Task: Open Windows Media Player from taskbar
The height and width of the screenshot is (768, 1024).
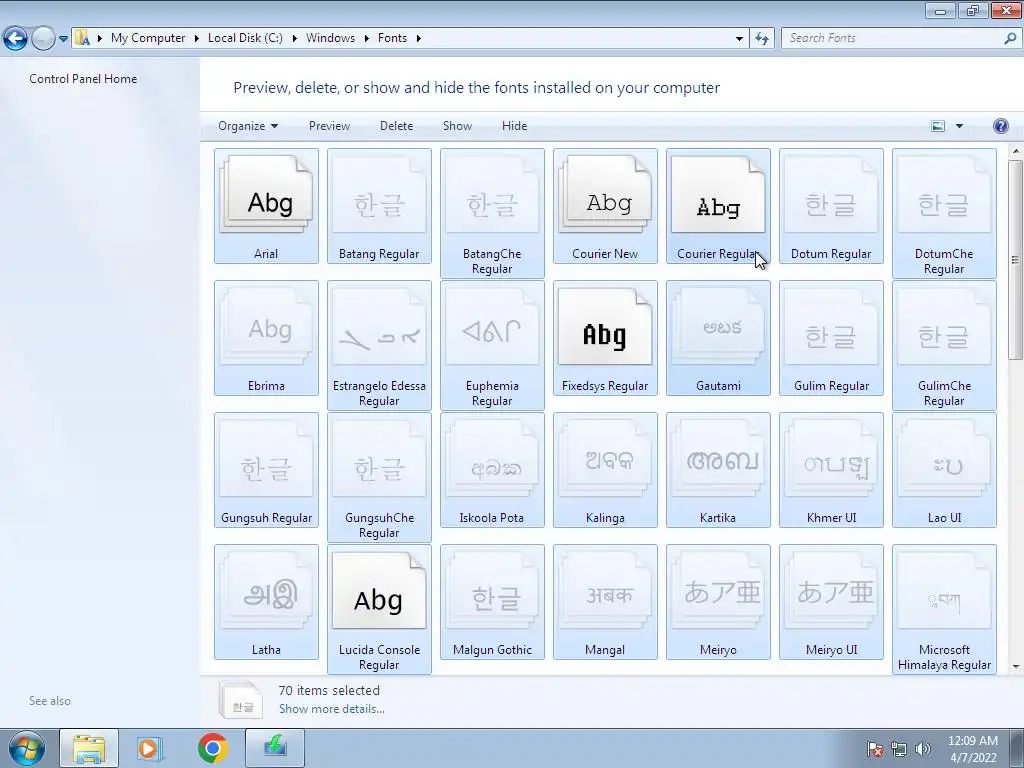Action: 148,748
